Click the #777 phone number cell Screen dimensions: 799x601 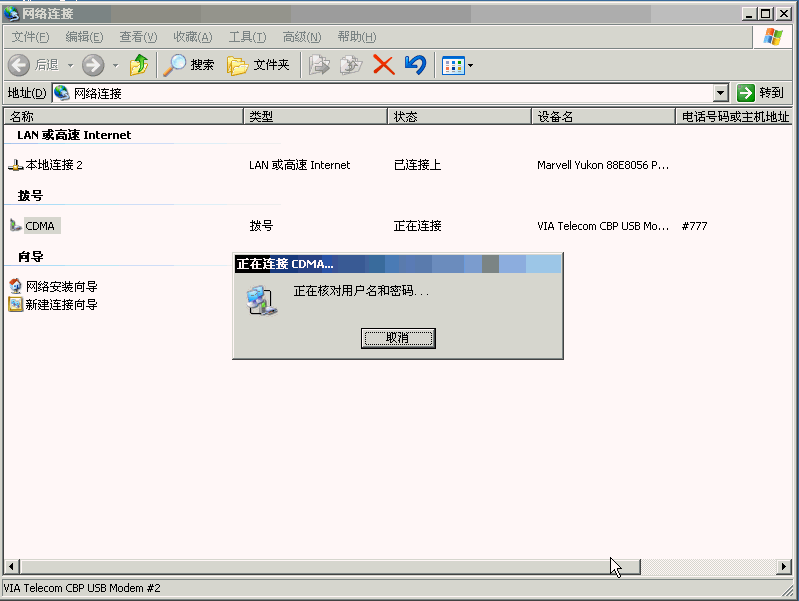[x=695, y=226]
